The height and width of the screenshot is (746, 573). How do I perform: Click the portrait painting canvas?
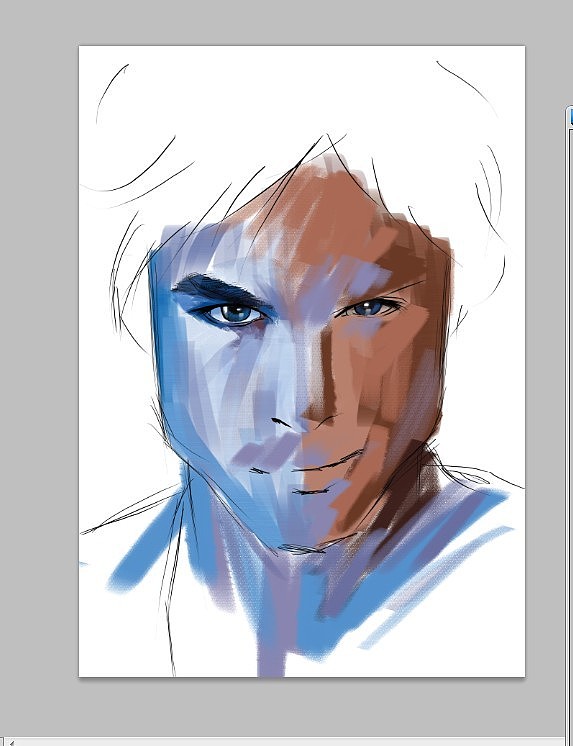302,361
